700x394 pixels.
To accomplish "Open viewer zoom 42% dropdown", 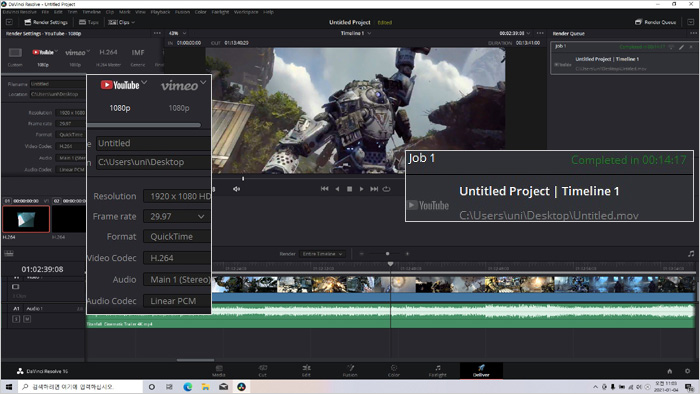I will (x=178, y=33).
